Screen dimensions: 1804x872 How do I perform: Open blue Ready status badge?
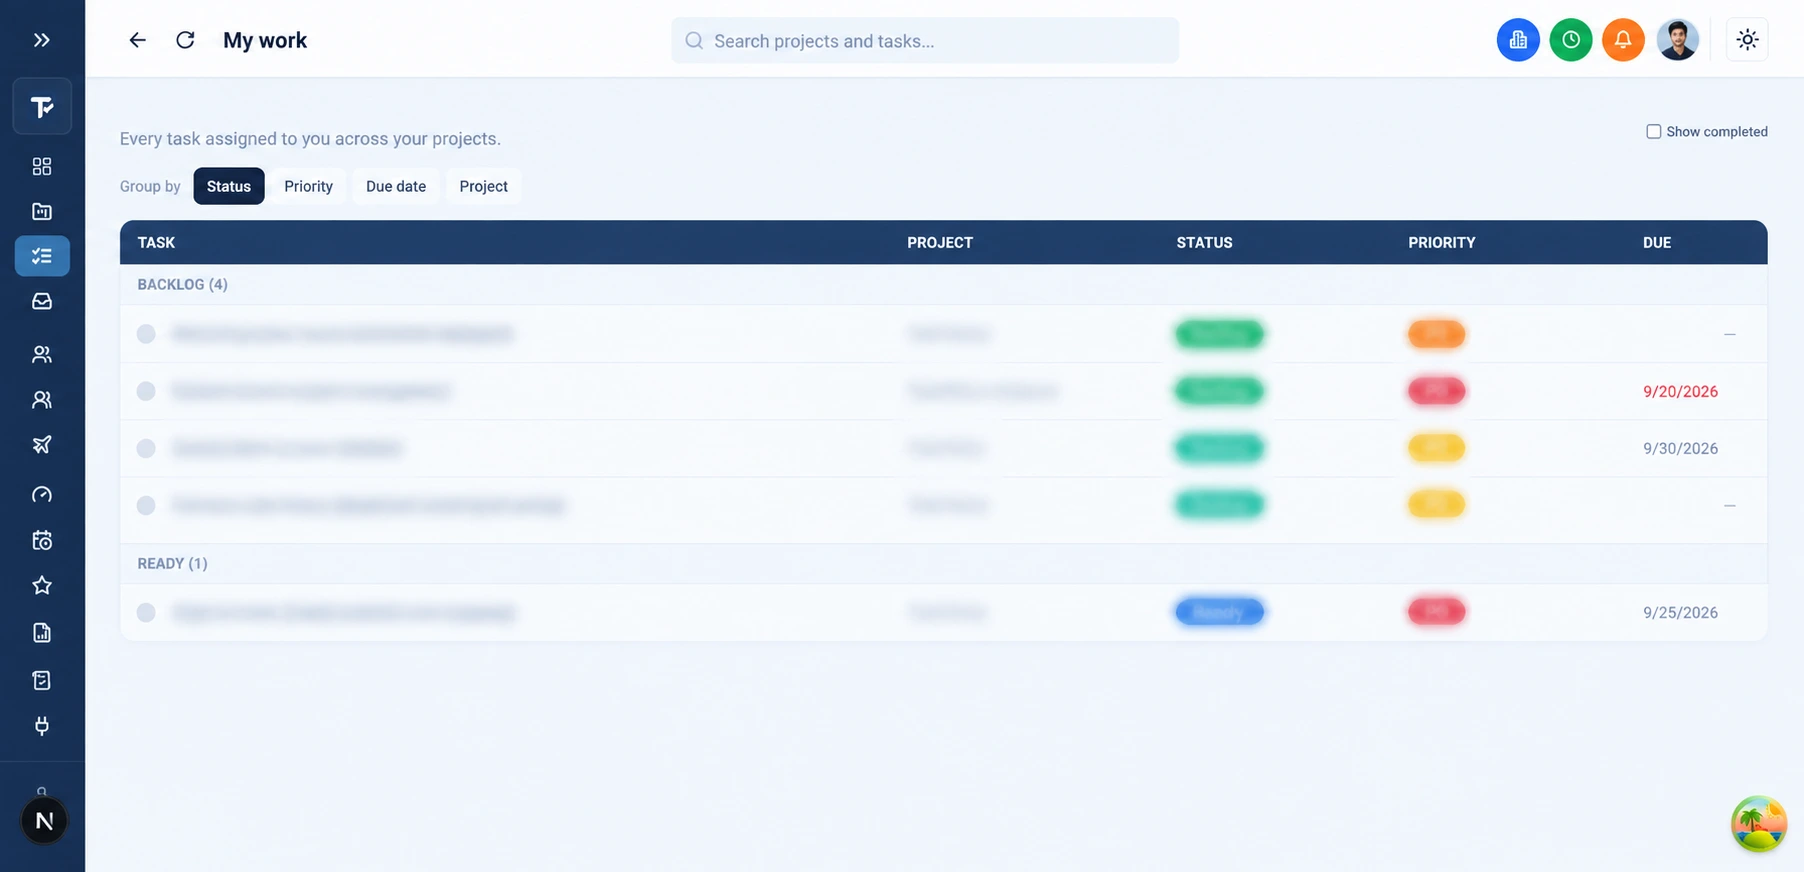pyautogui.click(x=1219, y=612)
